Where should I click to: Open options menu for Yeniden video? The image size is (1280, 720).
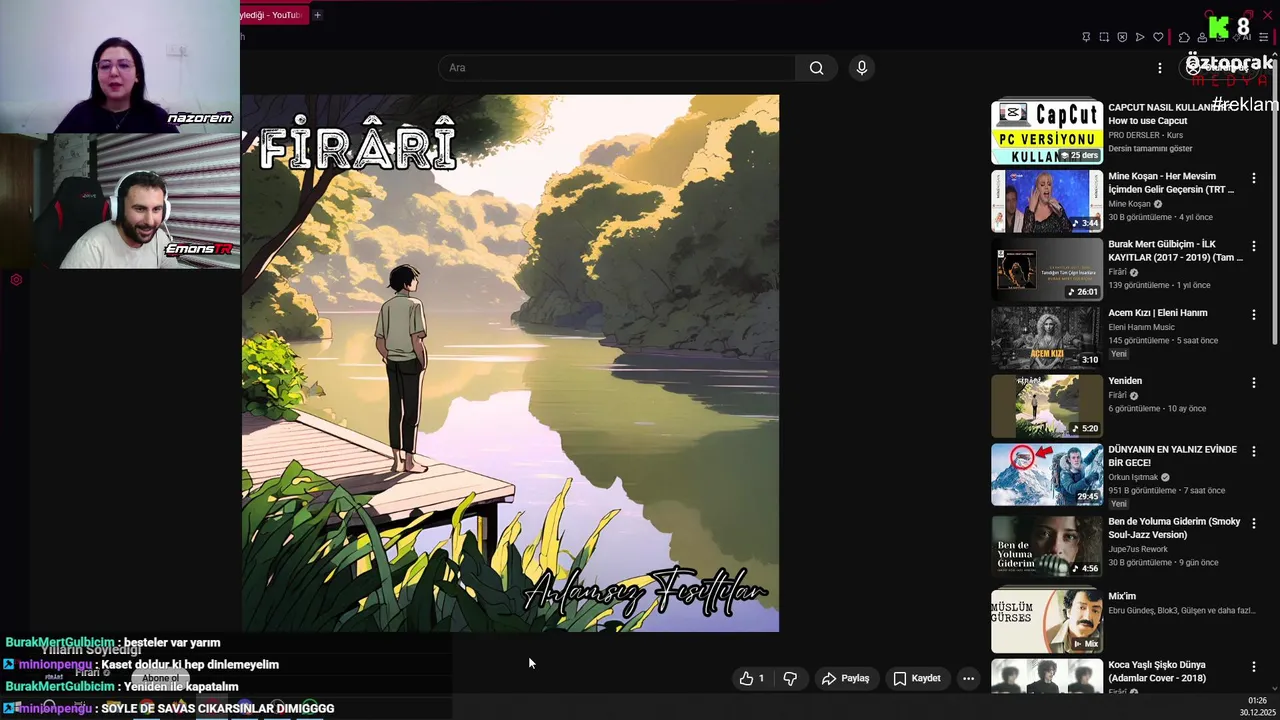pyautogui.click(x=1254, y=382)
